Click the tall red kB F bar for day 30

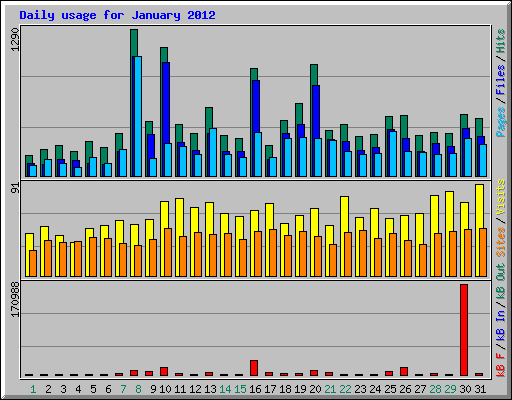tap(464, 330)
